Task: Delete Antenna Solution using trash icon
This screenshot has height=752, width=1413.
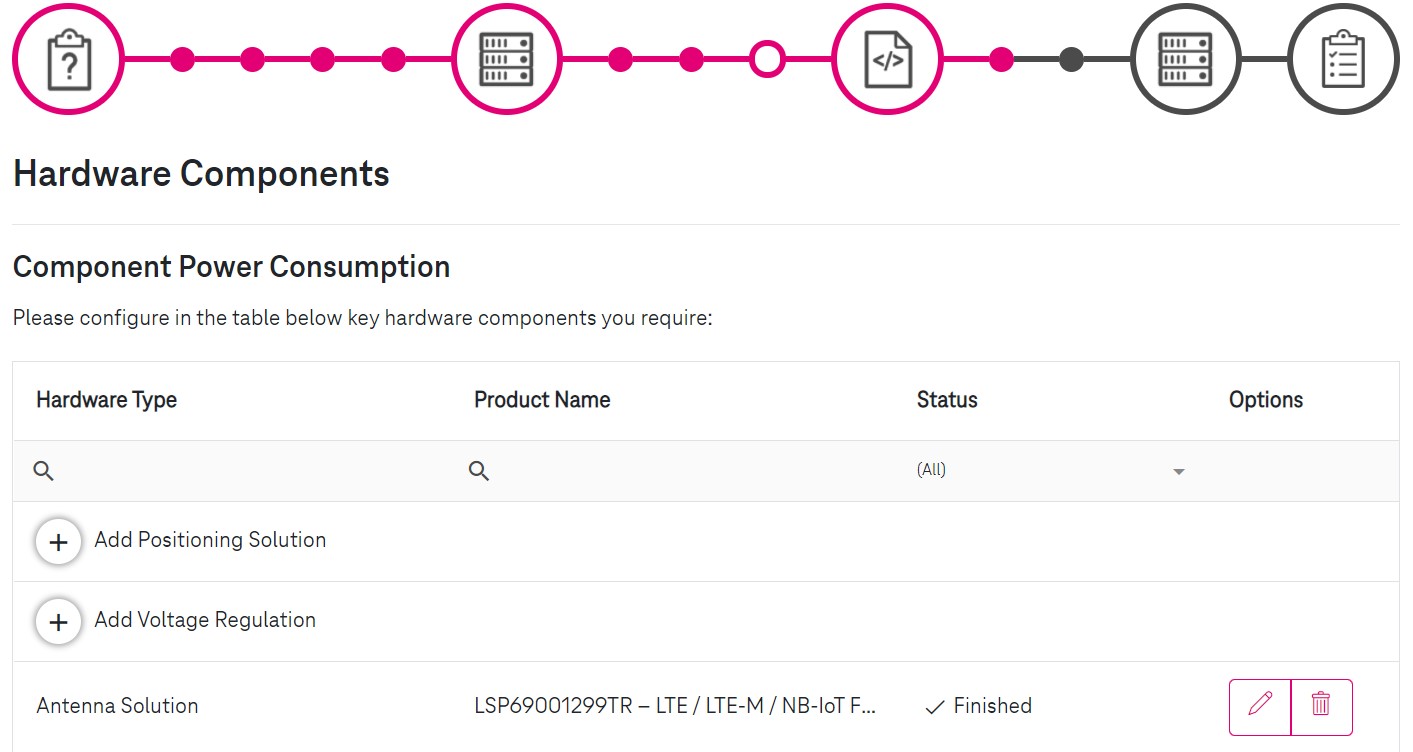Action: [x=1321, y=707]
